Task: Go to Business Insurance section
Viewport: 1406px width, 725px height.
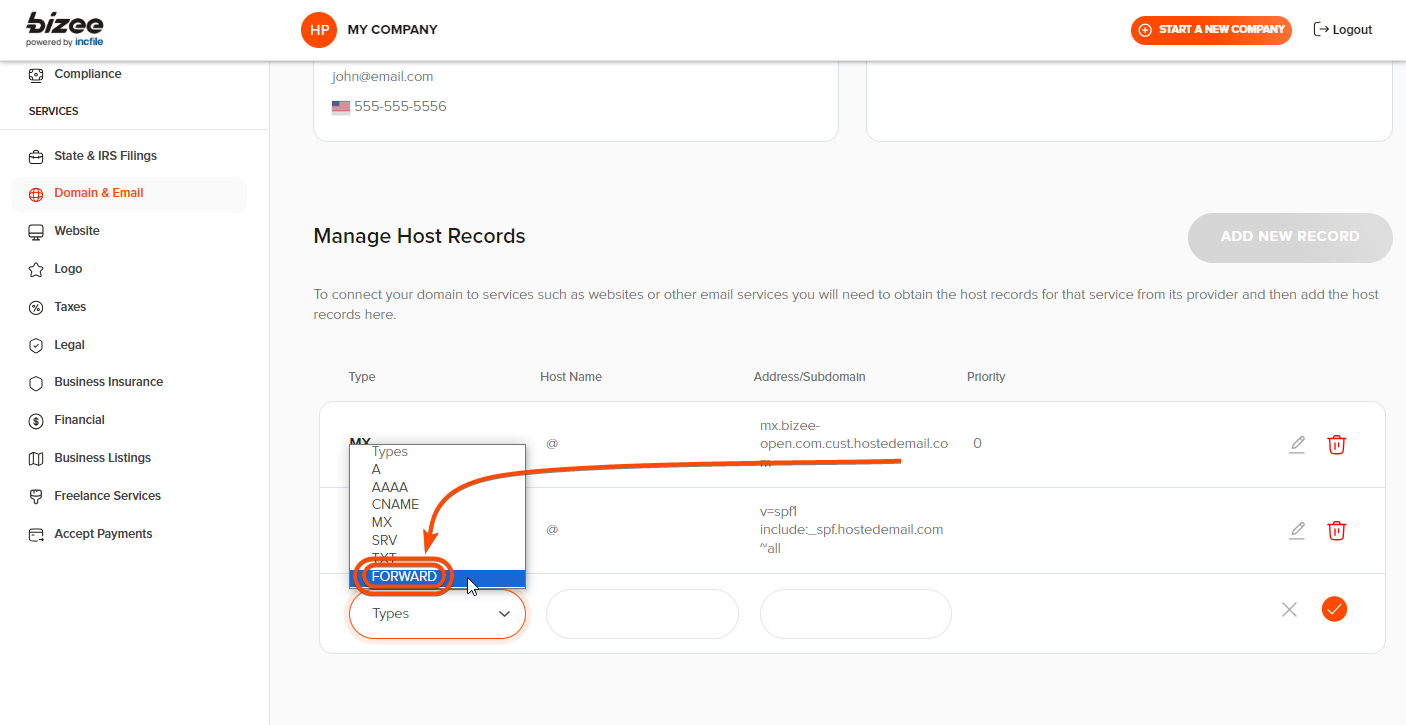Action: [108, 382]
